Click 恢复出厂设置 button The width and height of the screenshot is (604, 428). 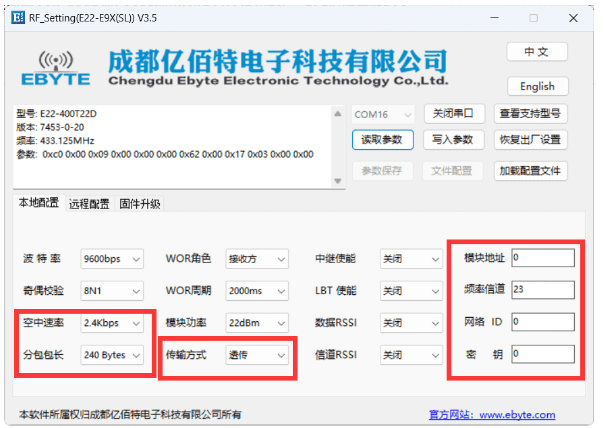(x=530, y=140)
